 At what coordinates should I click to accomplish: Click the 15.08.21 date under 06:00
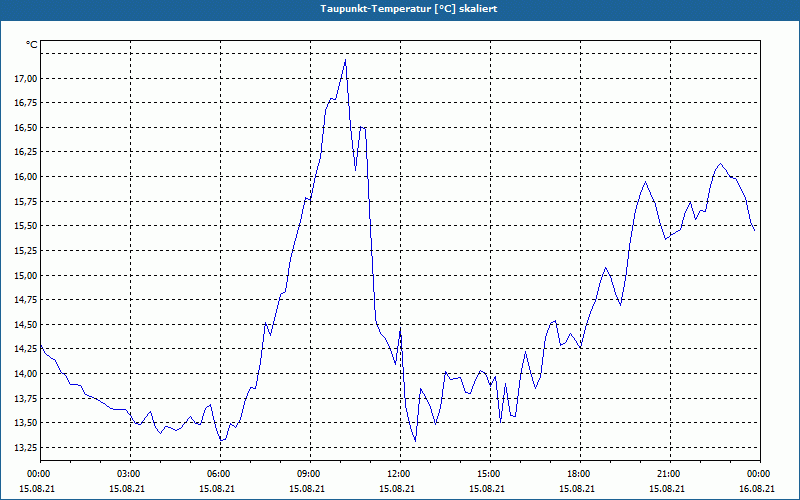[x=217, y=488]
